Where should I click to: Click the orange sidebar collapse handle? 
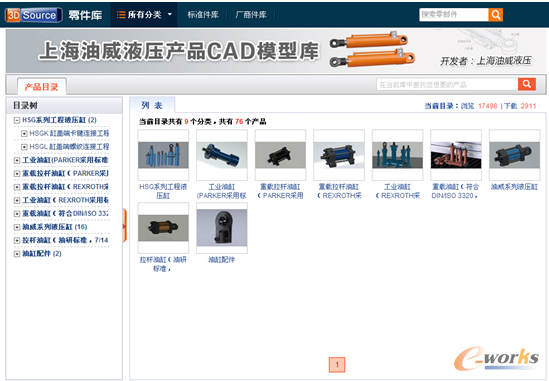click(x=125, y=226)
